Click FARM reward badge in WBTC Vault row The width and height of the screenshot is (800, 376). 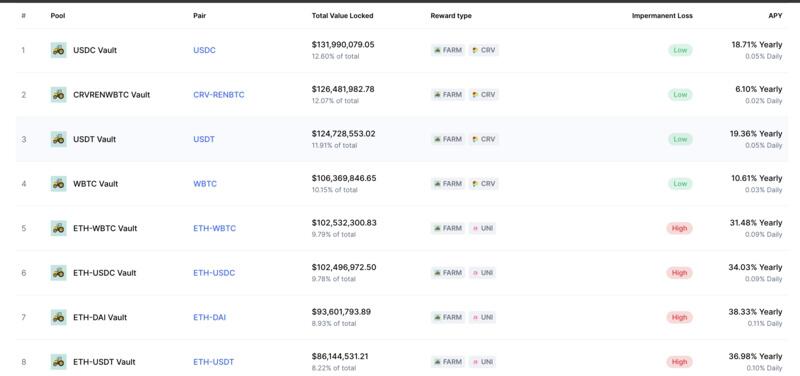coord(448,184)
